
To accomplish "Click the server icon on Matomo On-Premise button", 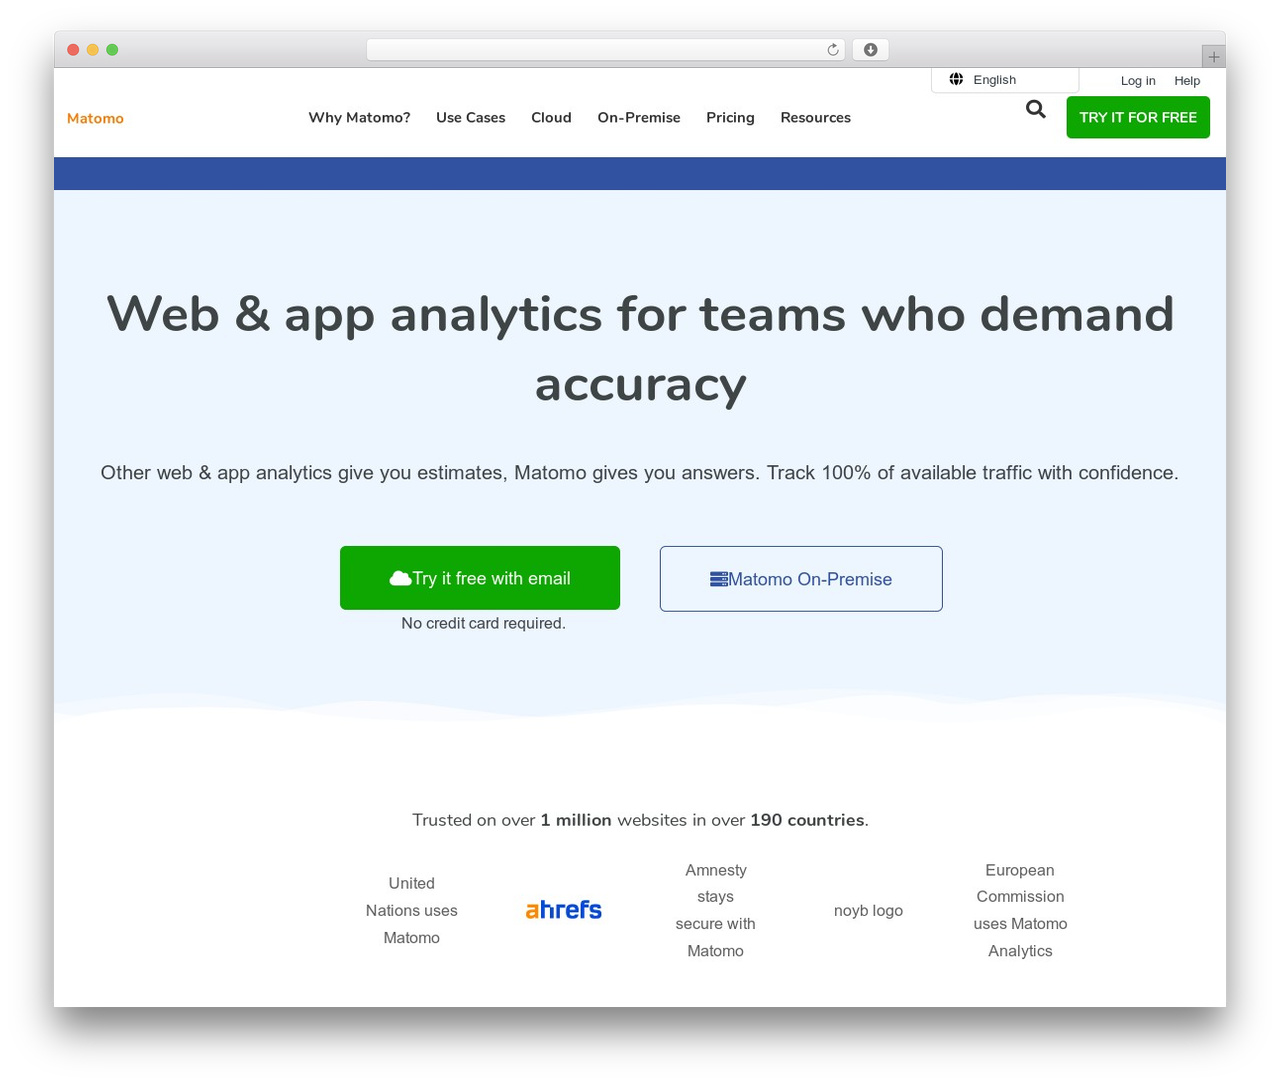I will click(x=718, y=578).
